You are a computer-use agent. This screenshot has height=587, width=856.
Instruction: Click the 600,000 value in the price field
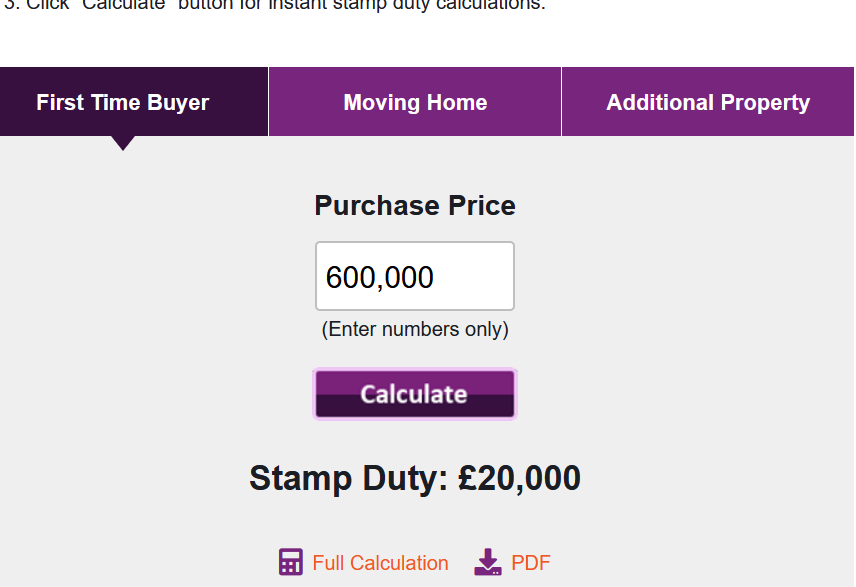[380, 277]
